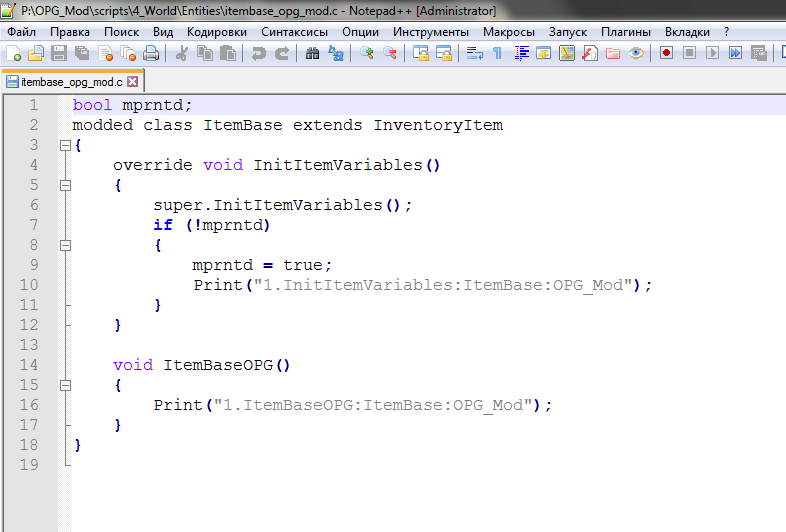Create a new file with the New toolbar icon
The height and width of the screenshot is (532, 786).
coord(14,53)
